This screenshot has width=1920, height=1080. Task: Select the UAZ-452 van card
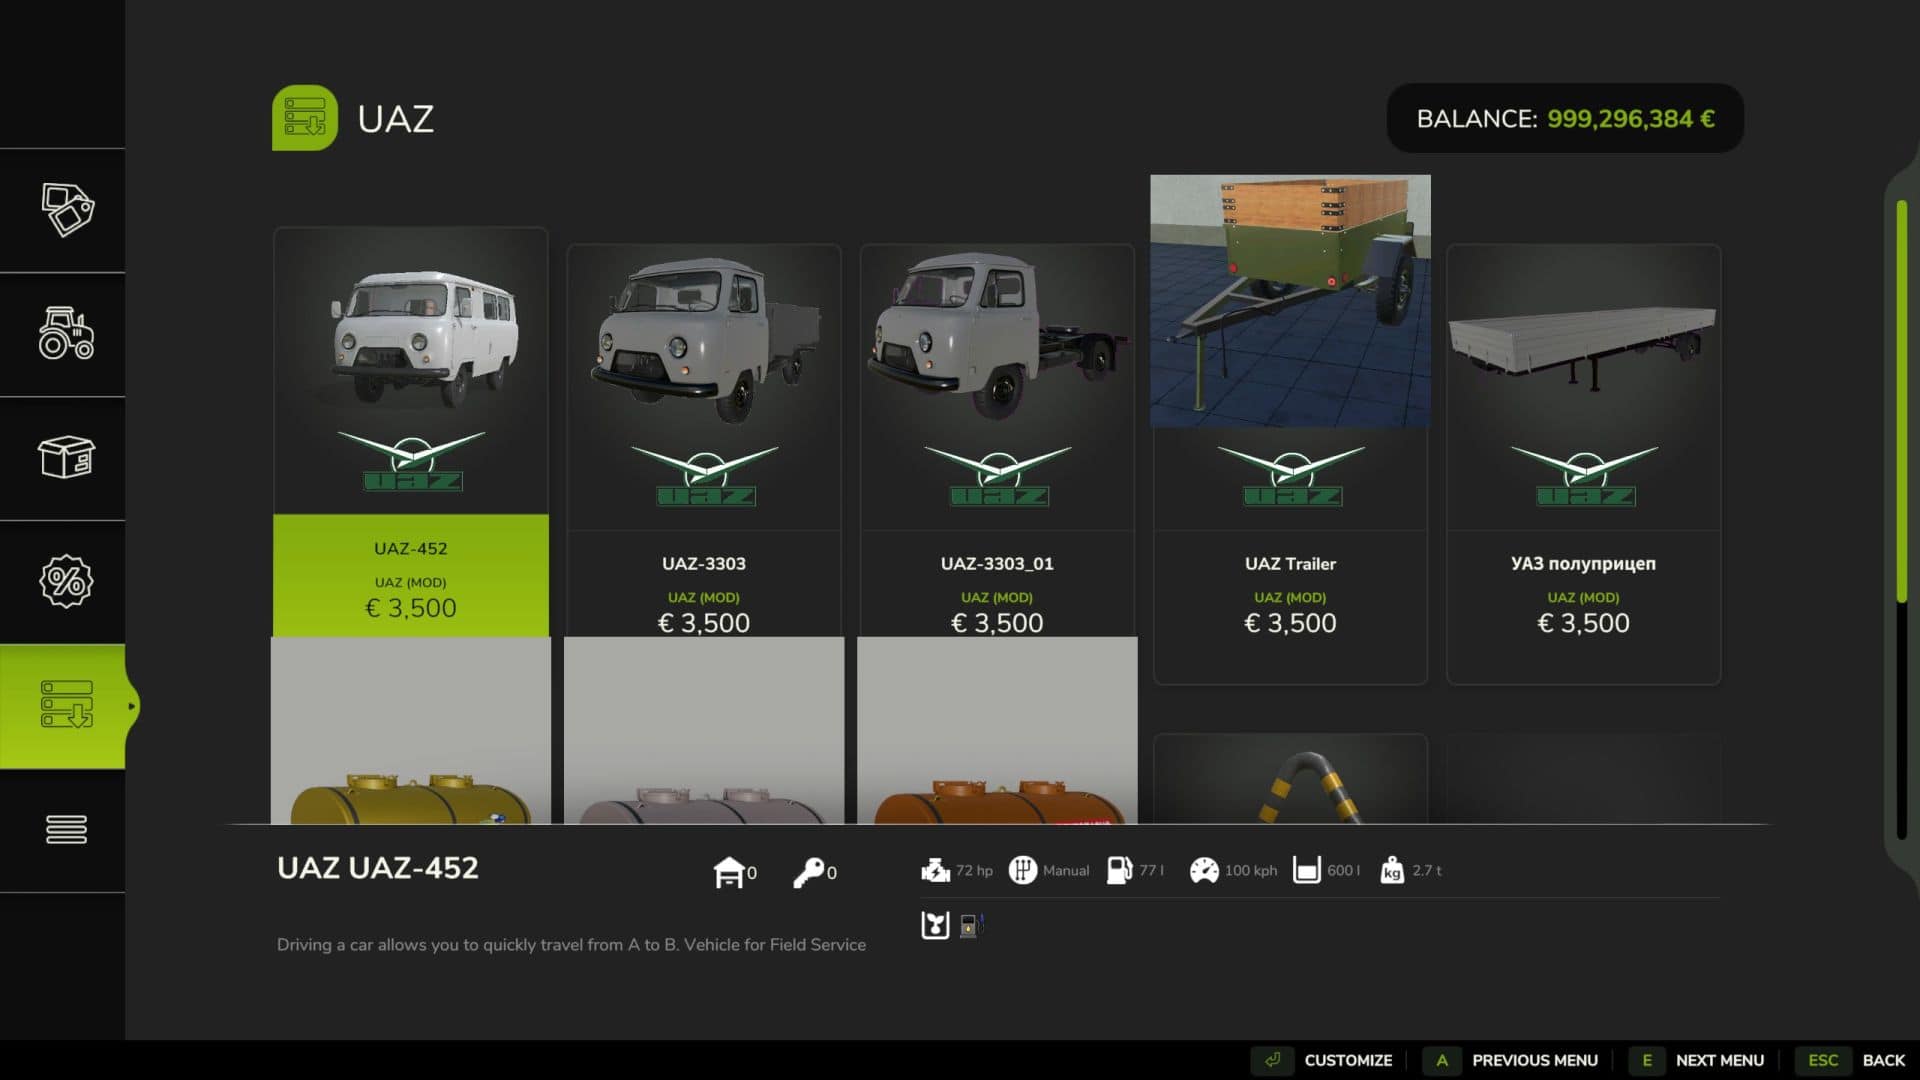(x=410, y=430)
